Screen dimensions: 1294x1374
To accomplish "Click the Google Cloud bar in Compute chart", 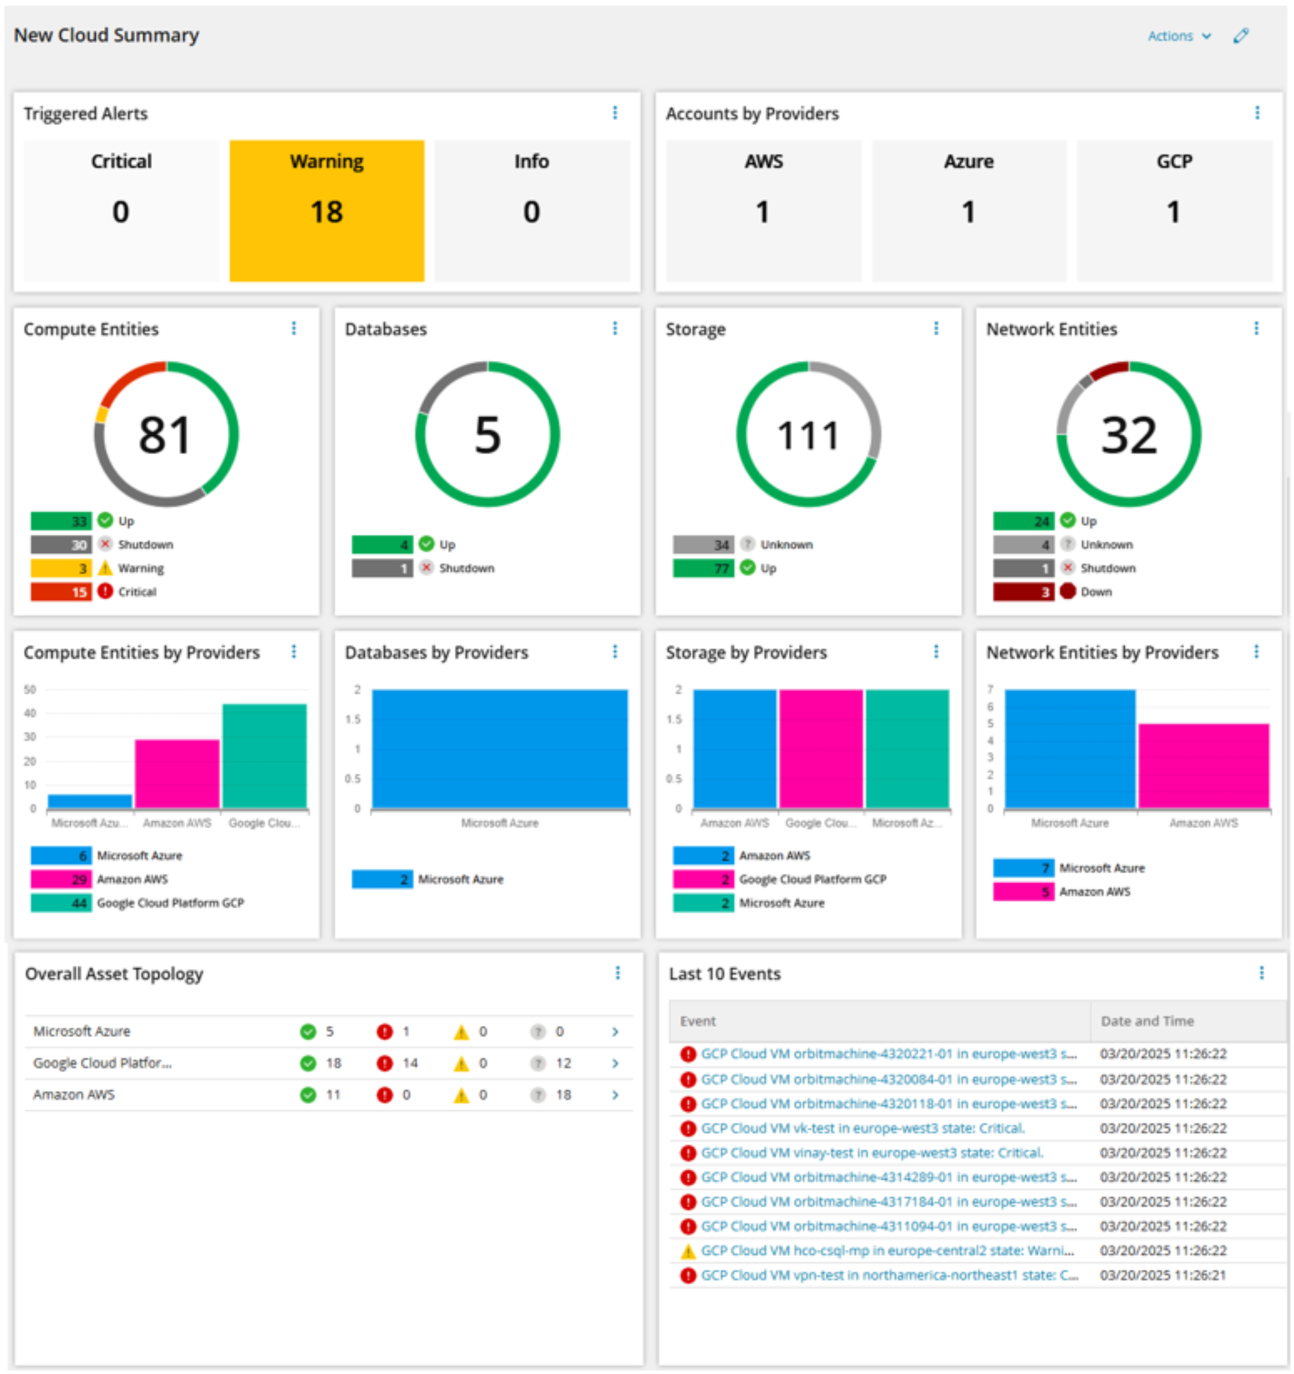I will click(x=264, y=756).
